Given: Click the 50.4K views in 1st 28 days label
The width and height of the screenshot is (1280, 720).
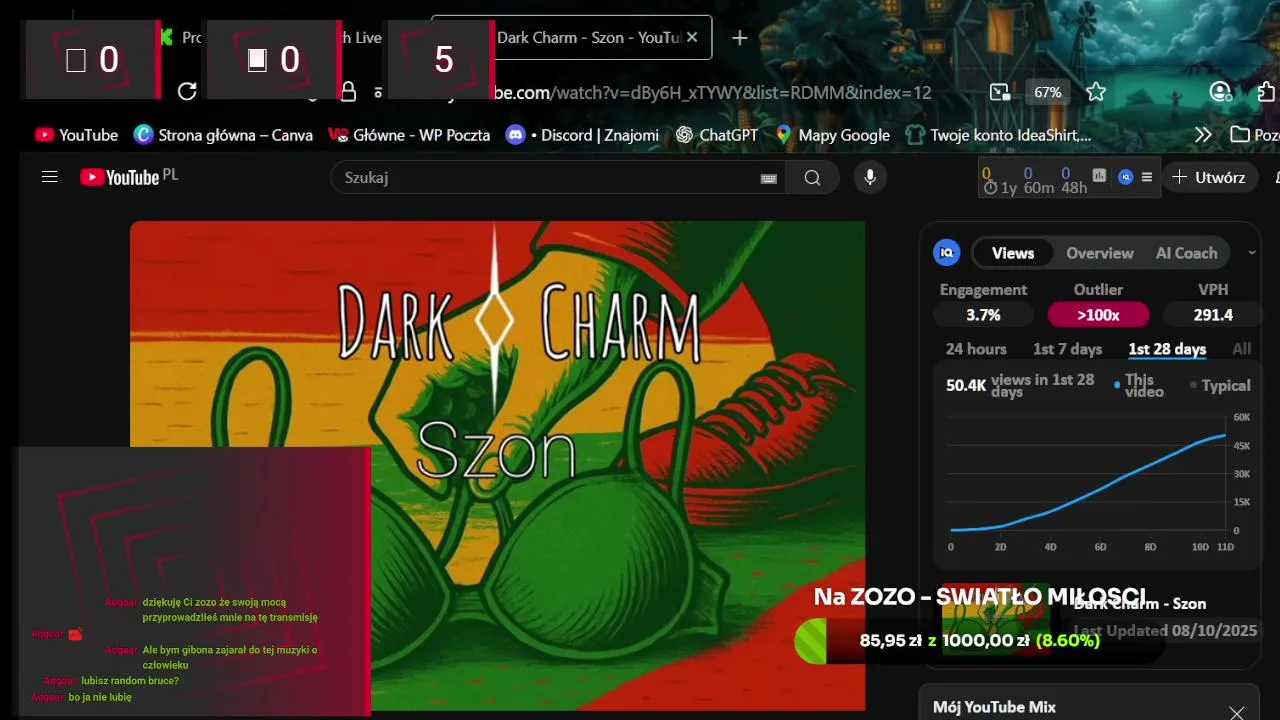Looking at the screenshot, I should pos(1020,385).
